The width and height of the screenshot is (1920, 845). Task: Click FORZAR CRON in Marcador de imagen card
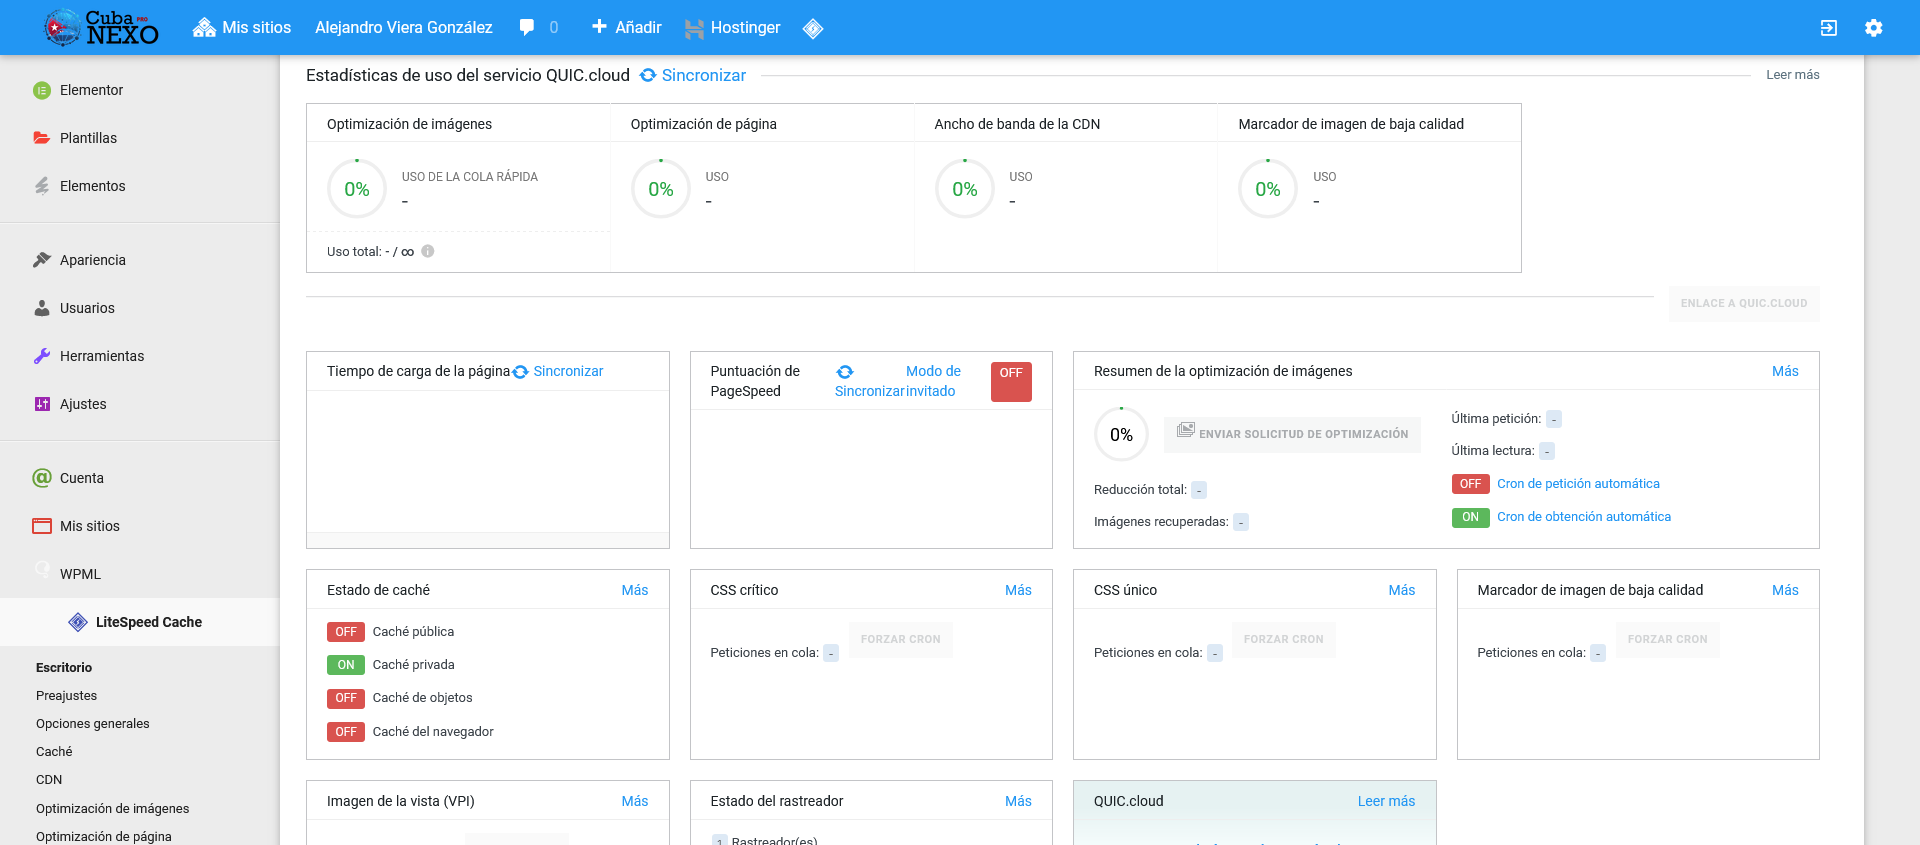point(1667,639)
